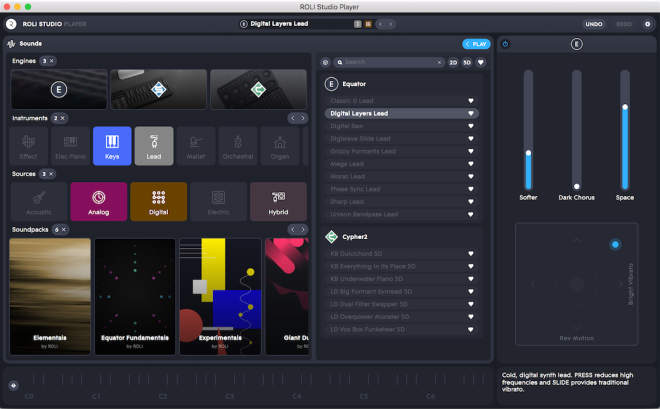Toggle the 2D filter

tap(453, 62)
